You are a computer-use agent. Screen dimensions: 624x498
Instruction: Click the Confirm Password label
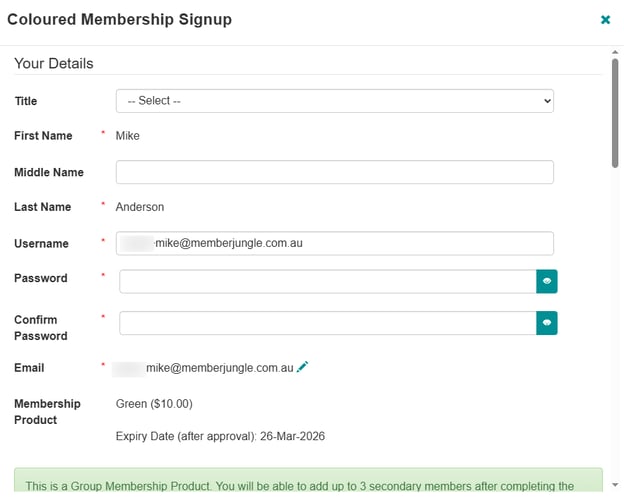click(x=41, y=328)
